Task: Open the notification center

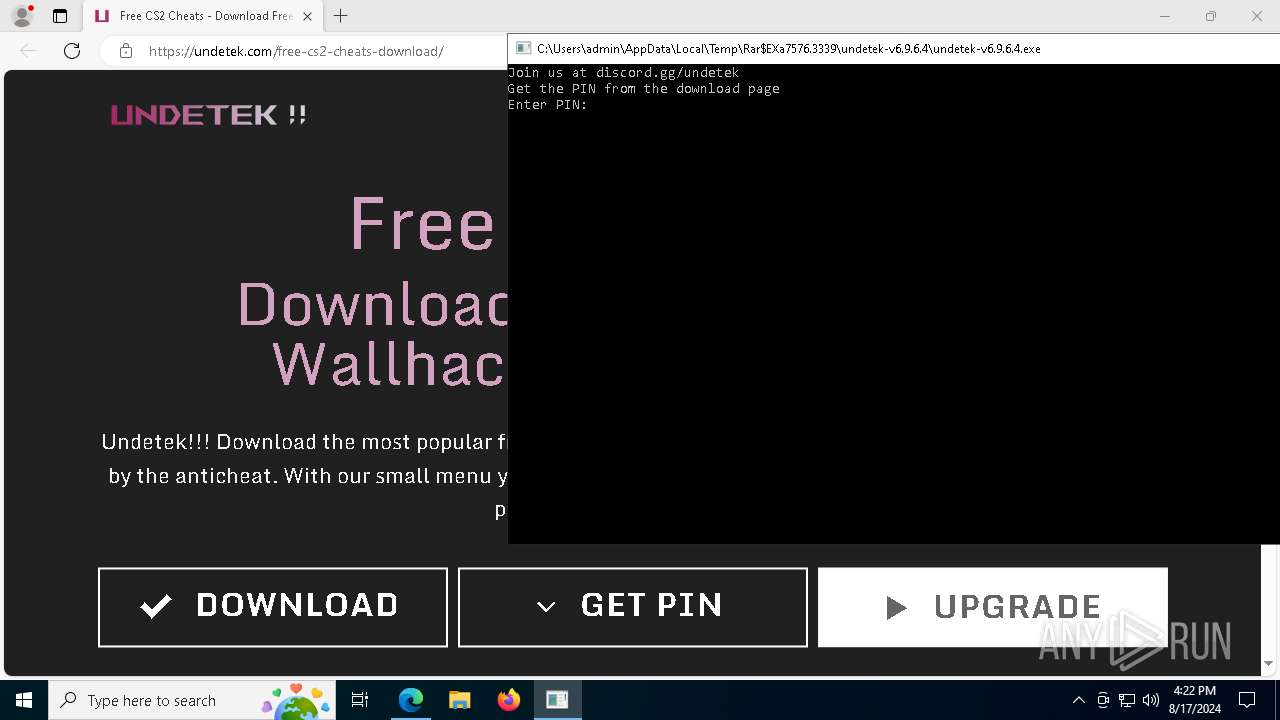Action: [1247, 700]
